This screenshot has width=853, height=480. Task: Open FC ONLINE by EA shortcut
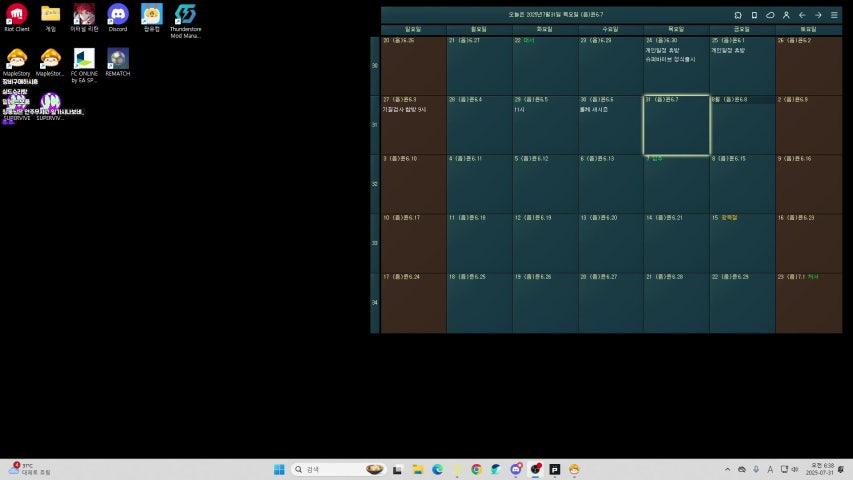coord(84,65)
